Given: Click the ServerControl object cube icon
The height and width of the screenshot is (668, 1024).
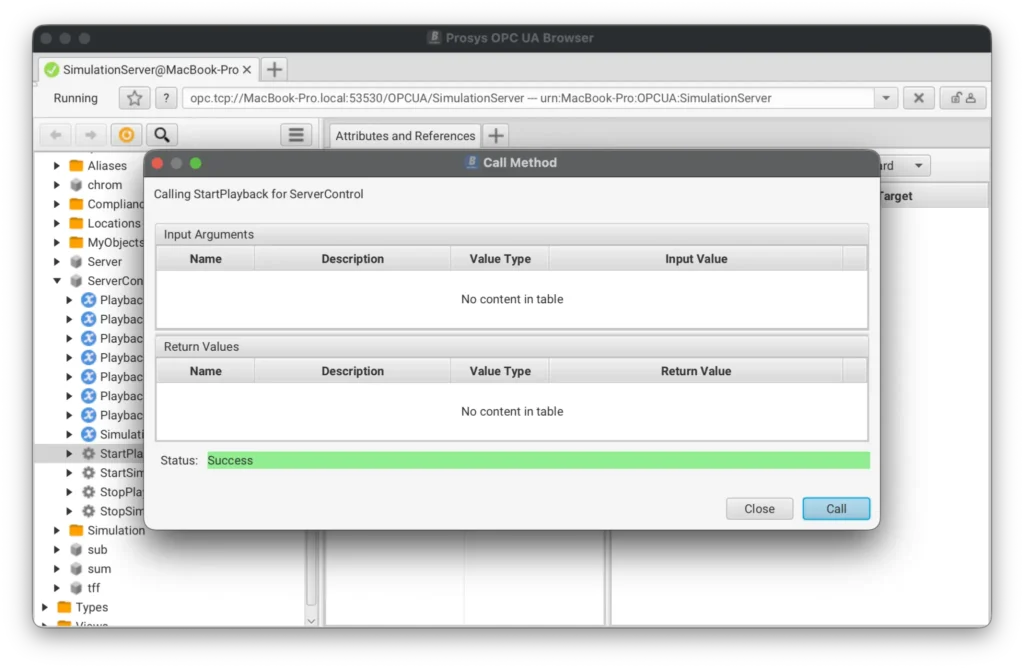Looking at the screenshot, I should 76,281.
